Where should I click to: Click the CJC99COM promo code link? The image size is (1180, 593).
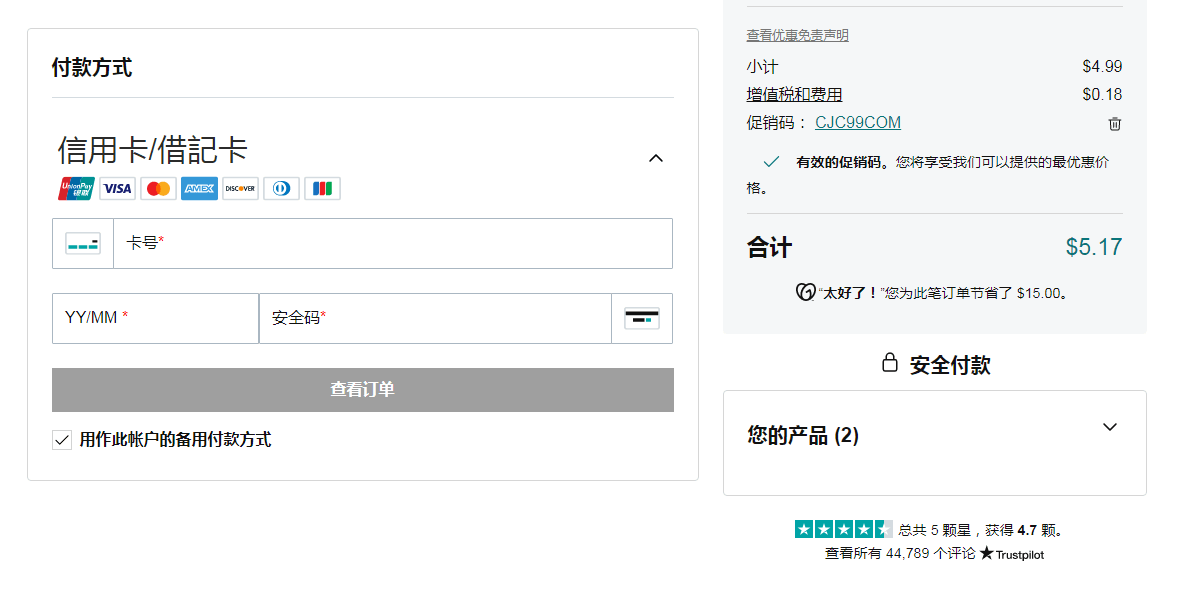[859, 122]
